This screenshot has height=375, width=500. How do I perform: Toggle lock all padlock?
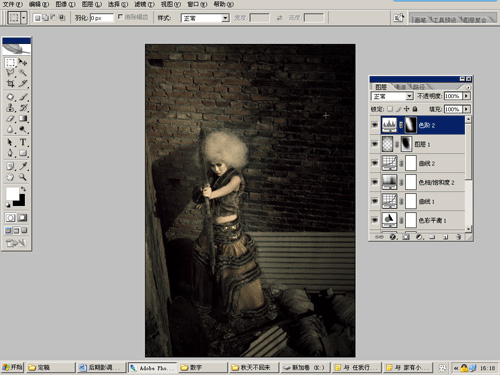(415, 109)
